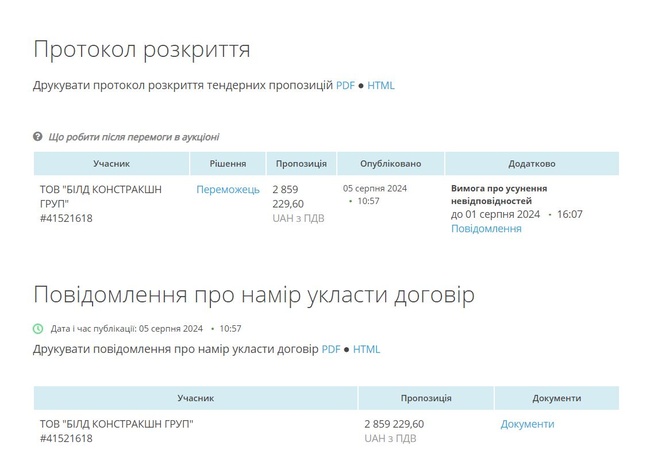
Task: Click the 'Переможець' decision link
Action: 228,189
